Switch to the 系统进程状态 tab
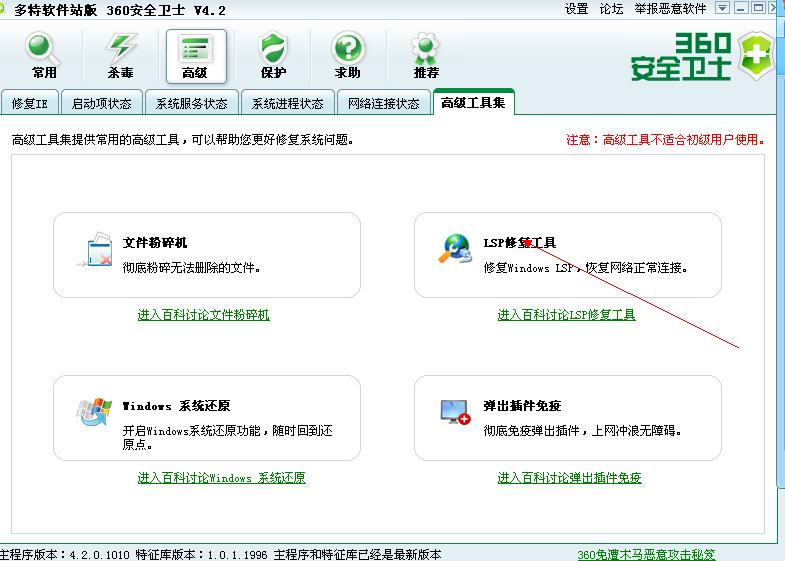The height and width of the screenshot is (561, 785). [288, 103]
